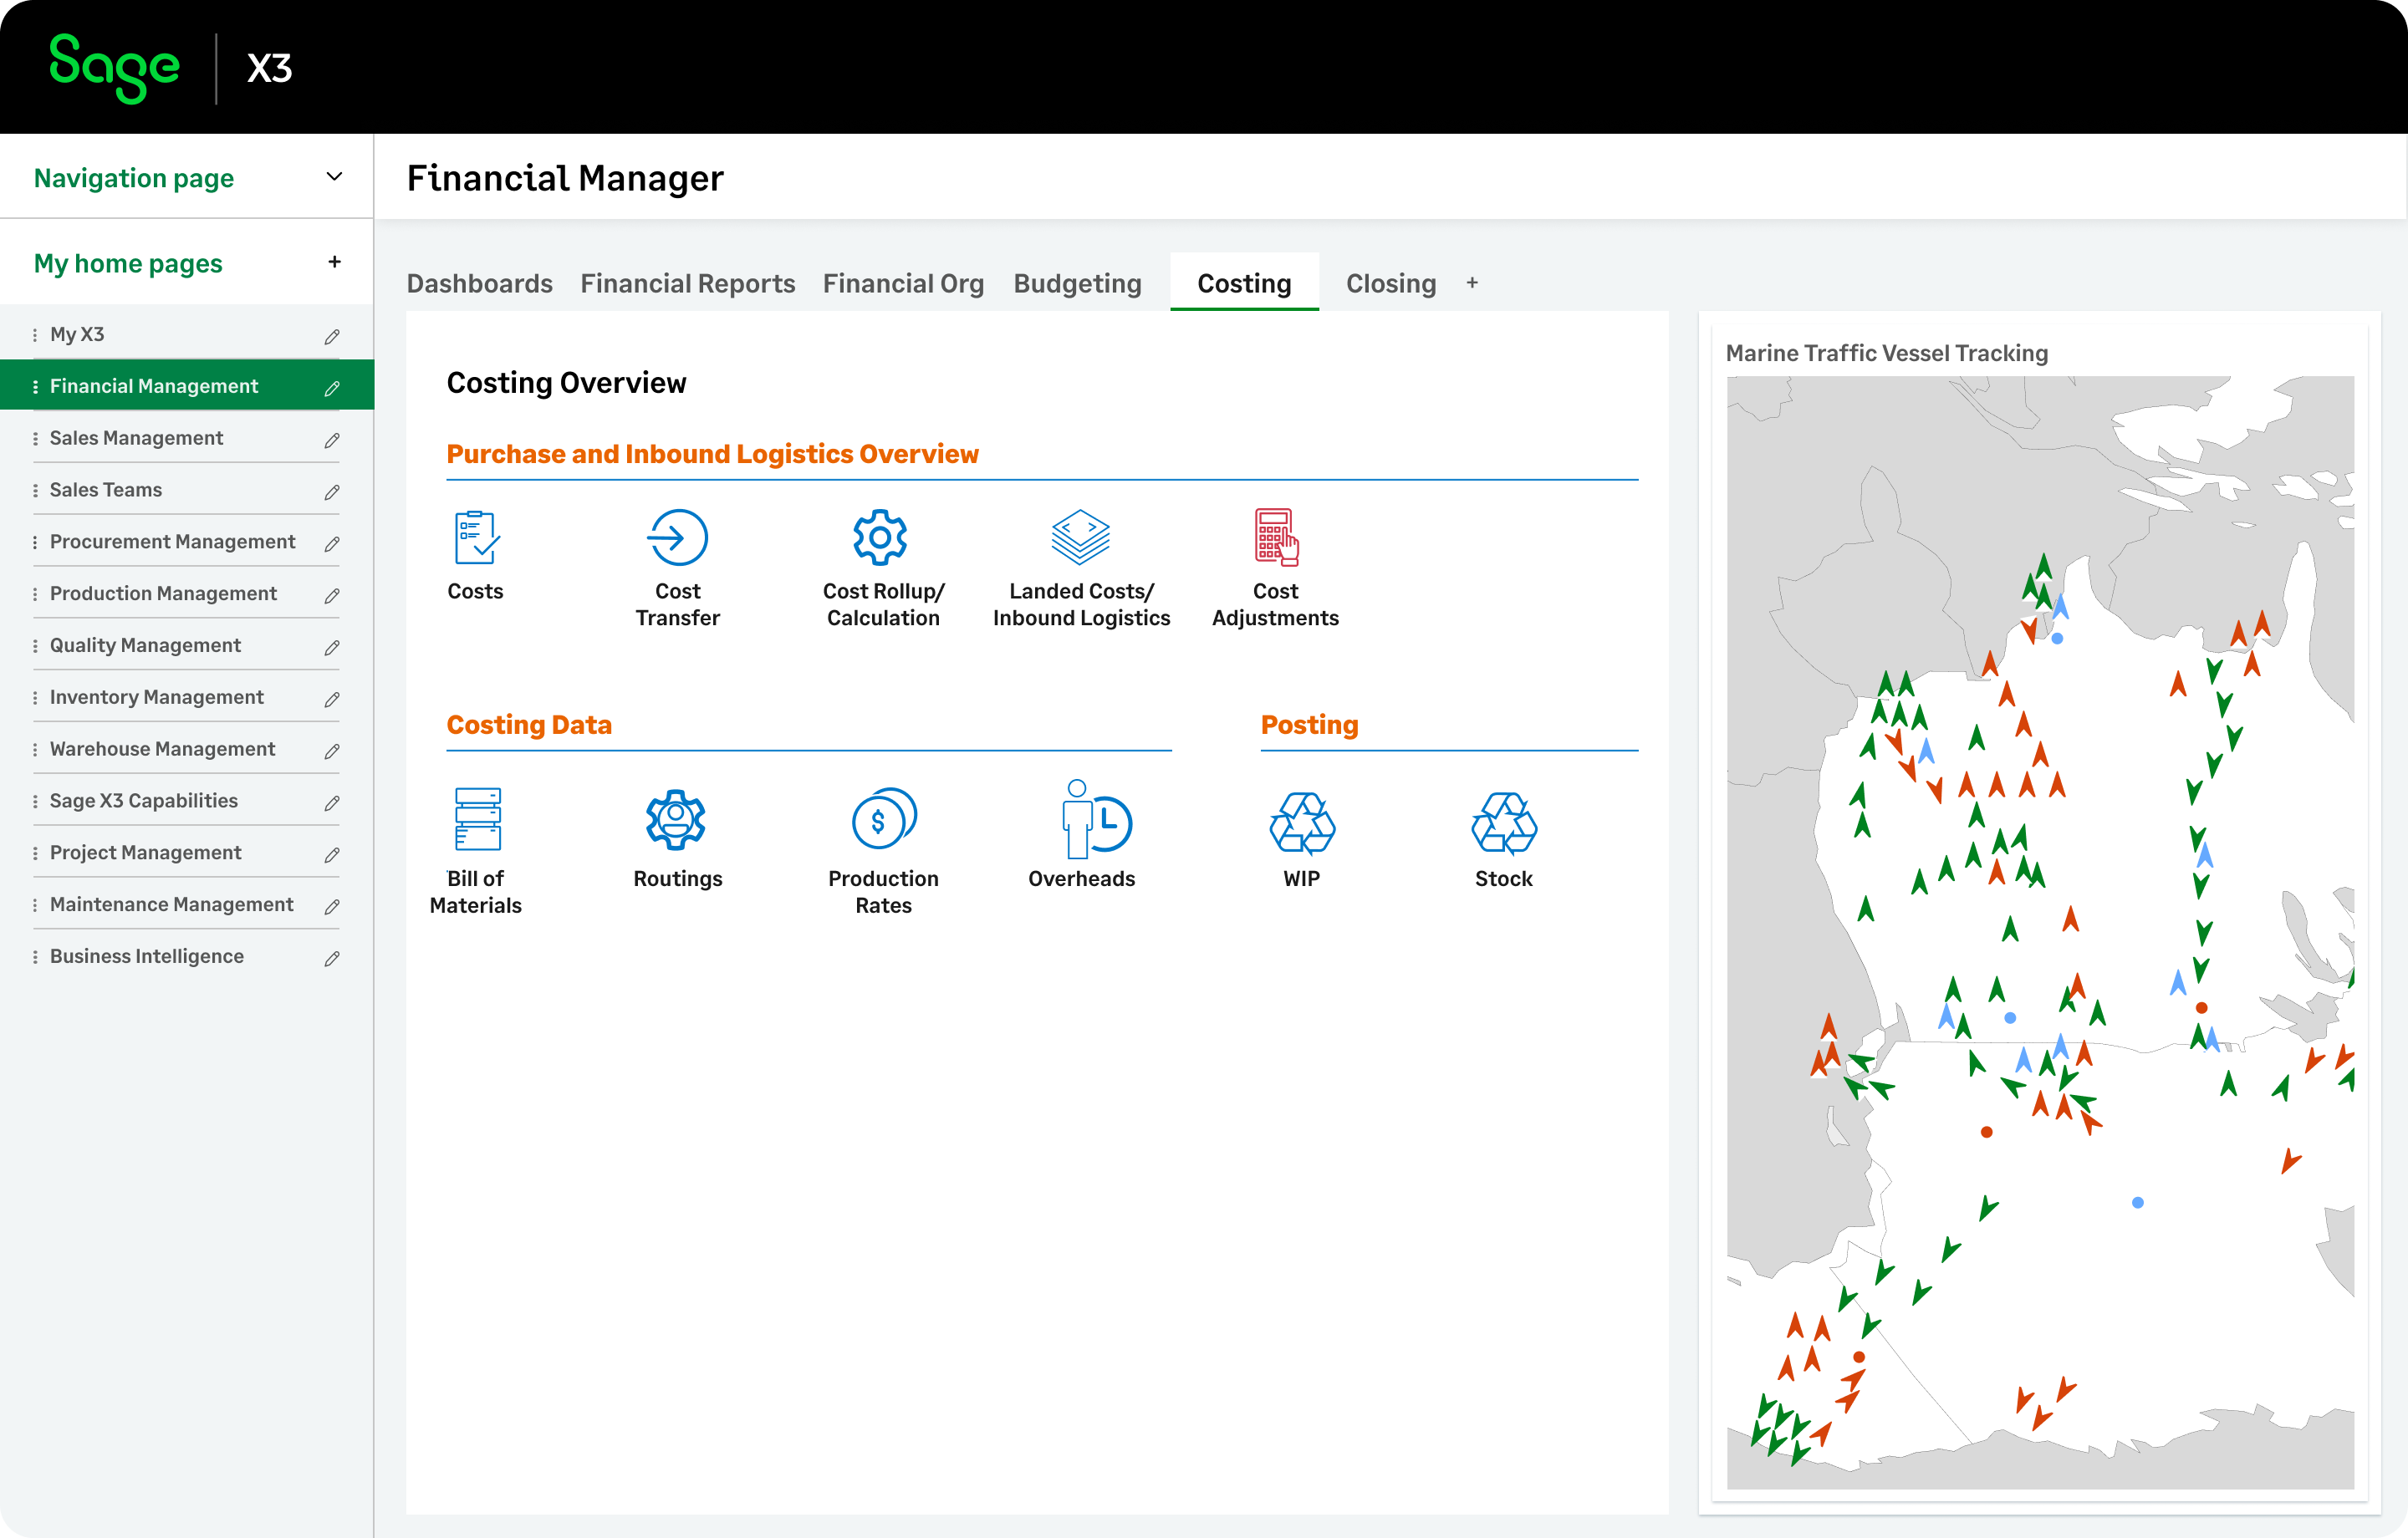This screenshot has width=2408, height=1538.
Task: Click the Marine Traffic Vessel Tracking title
Action: [x=1887, y=353]
